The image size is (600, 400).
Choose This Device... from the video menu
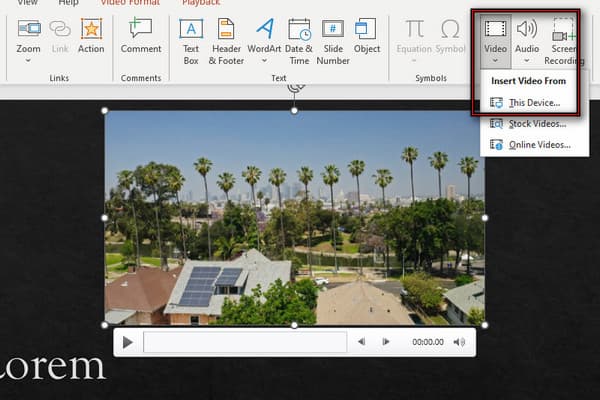(x=534, y=103)
